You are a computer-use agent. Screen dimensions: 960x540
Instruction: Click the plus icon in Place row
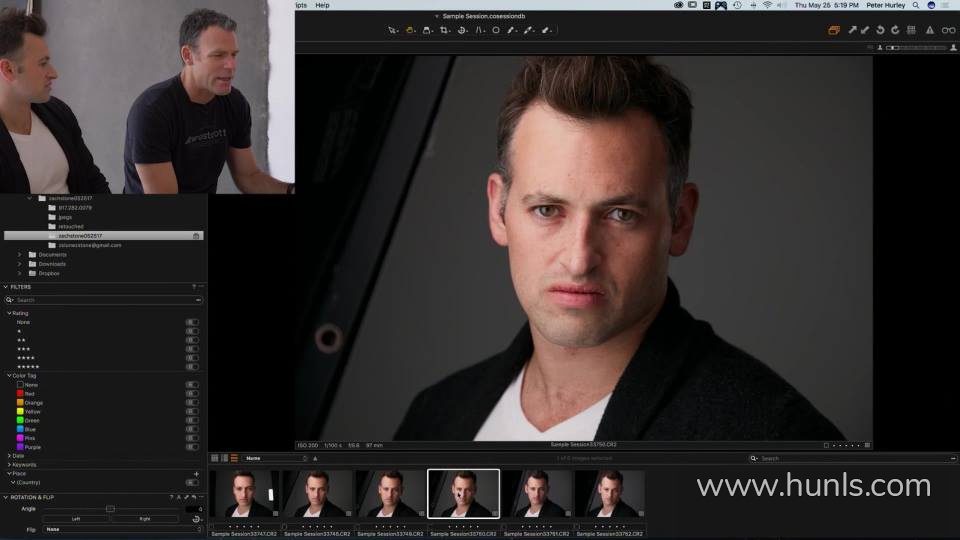pyautogui.click(x=197, y=474)
